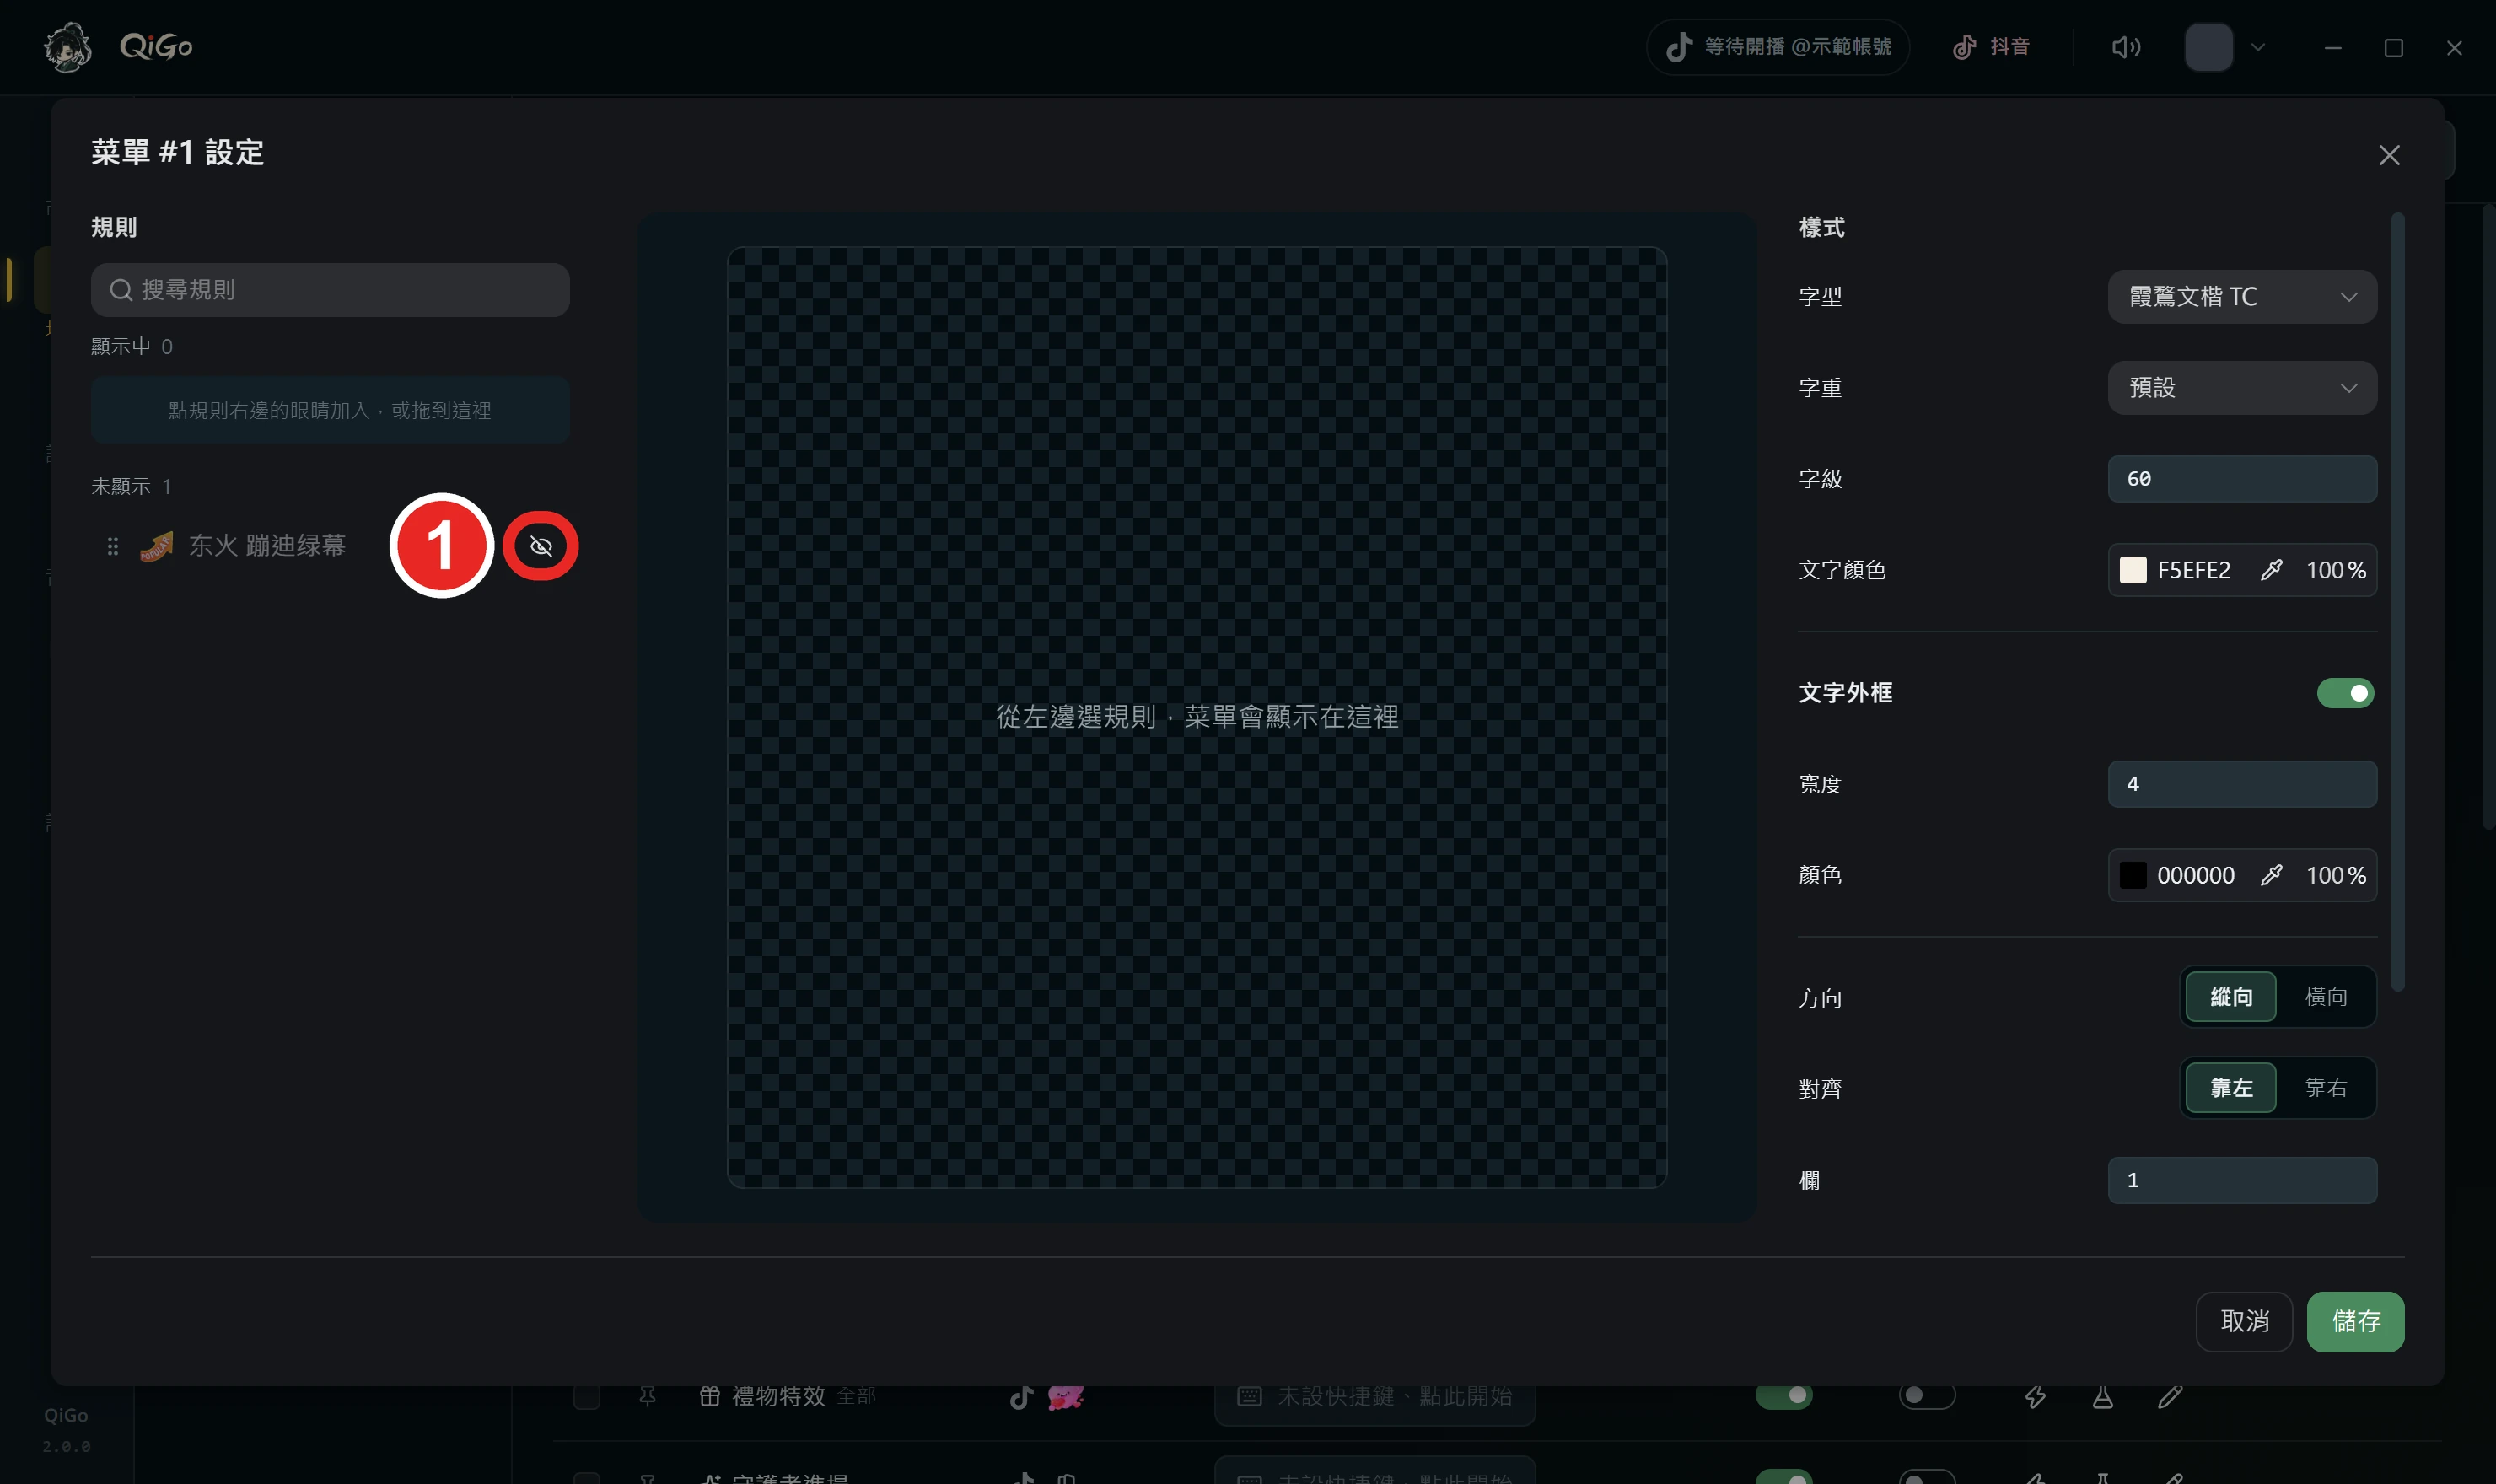
Task: Click the 等待開播 @示範帳號 status button
Action: tap(1778, 47)
